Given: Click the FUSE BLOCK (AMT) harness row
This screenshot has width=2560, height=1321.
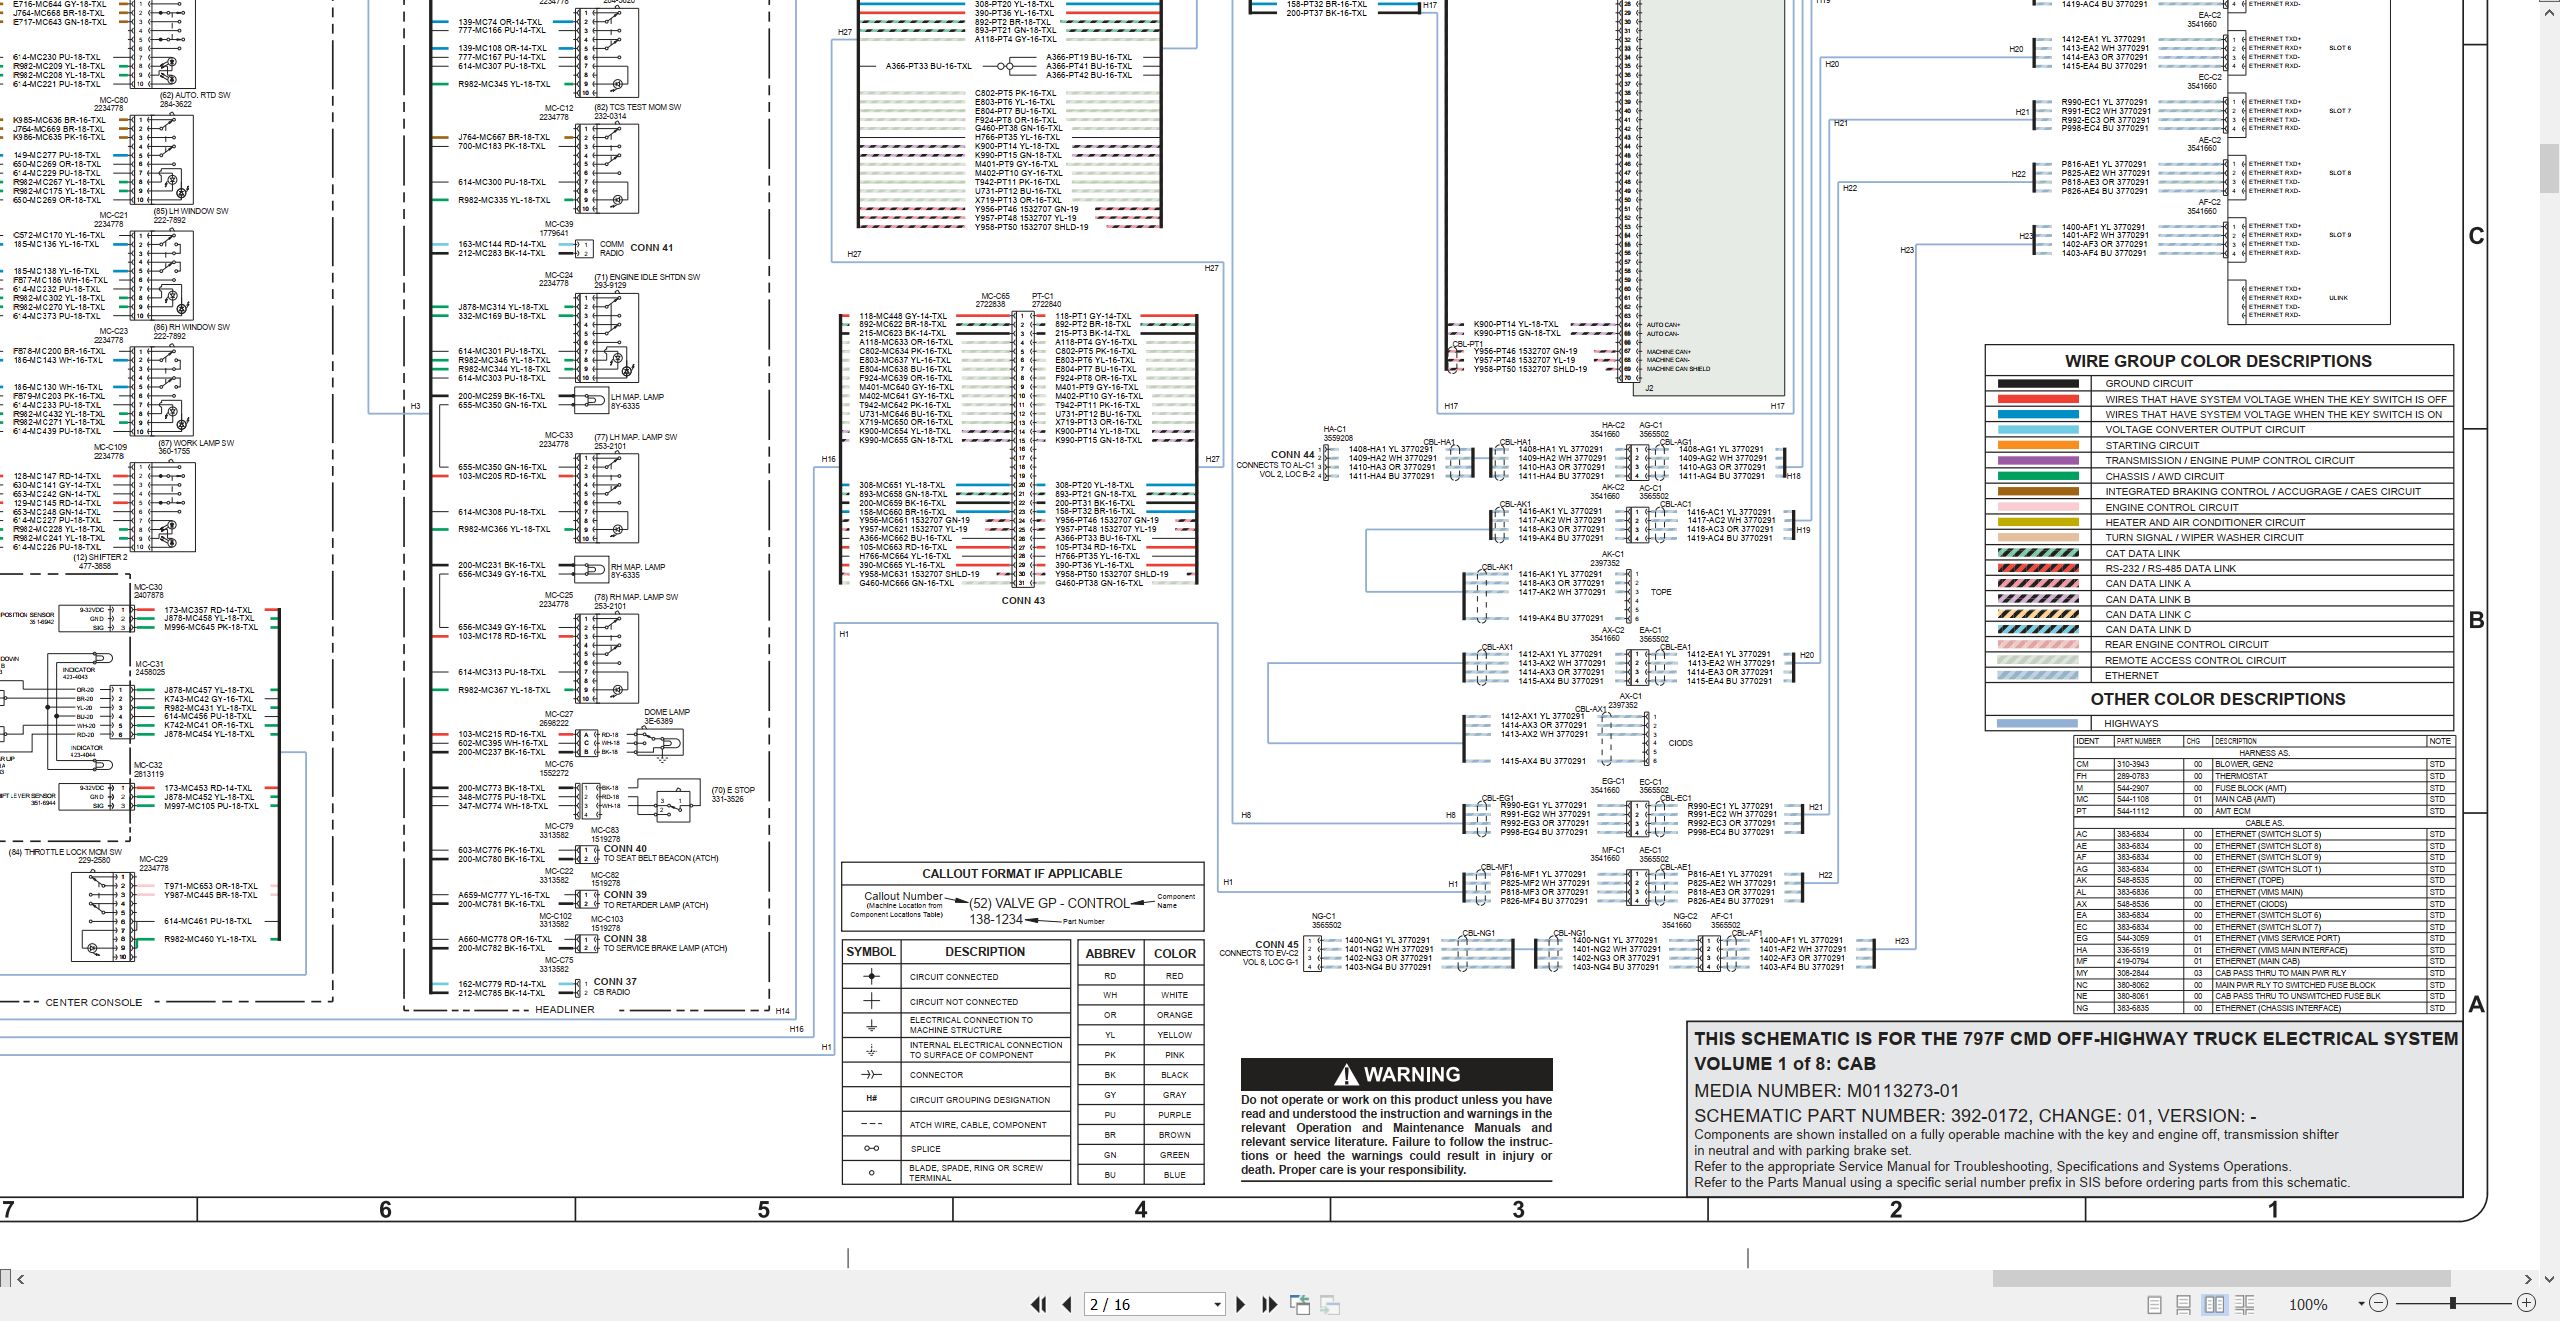Looking at the screenshot, I should [2265, 788].
